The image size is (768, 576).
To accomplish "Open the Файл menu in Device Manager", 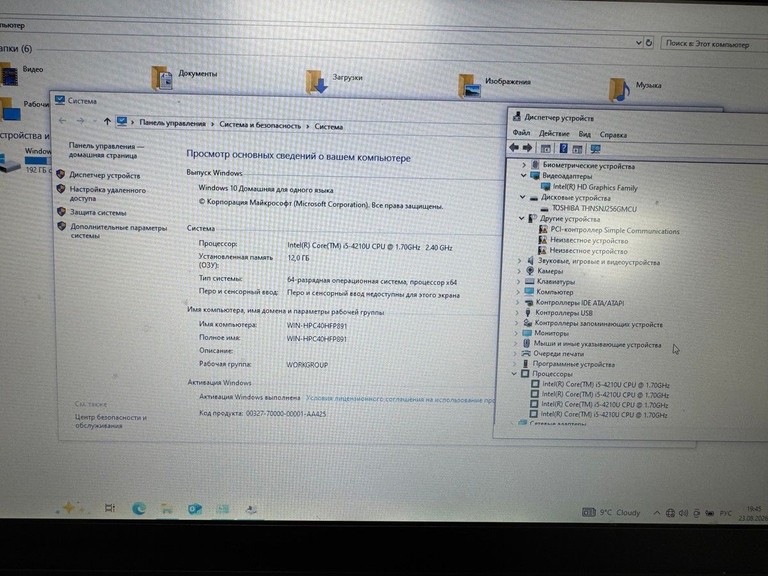I will point(521,133).
